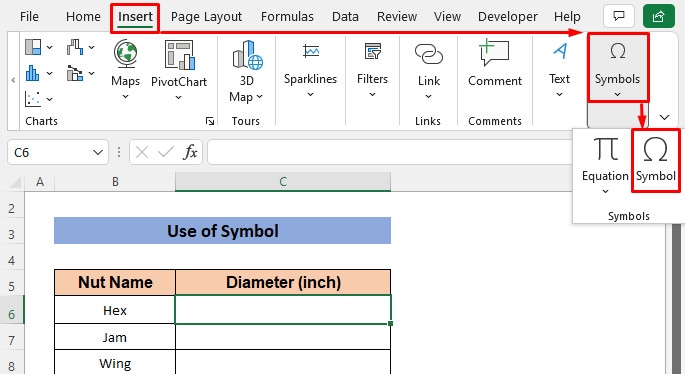
Task: Add a new Comment
Action: pyautogui.click(x=495, y=63)
